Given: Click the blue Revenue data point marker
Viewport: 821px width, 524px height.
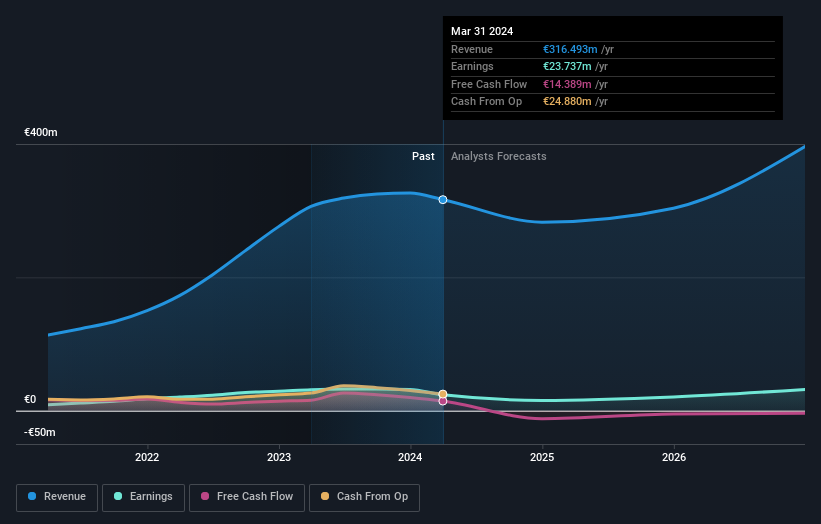Looking at the screenshot, I should (443, 199).
